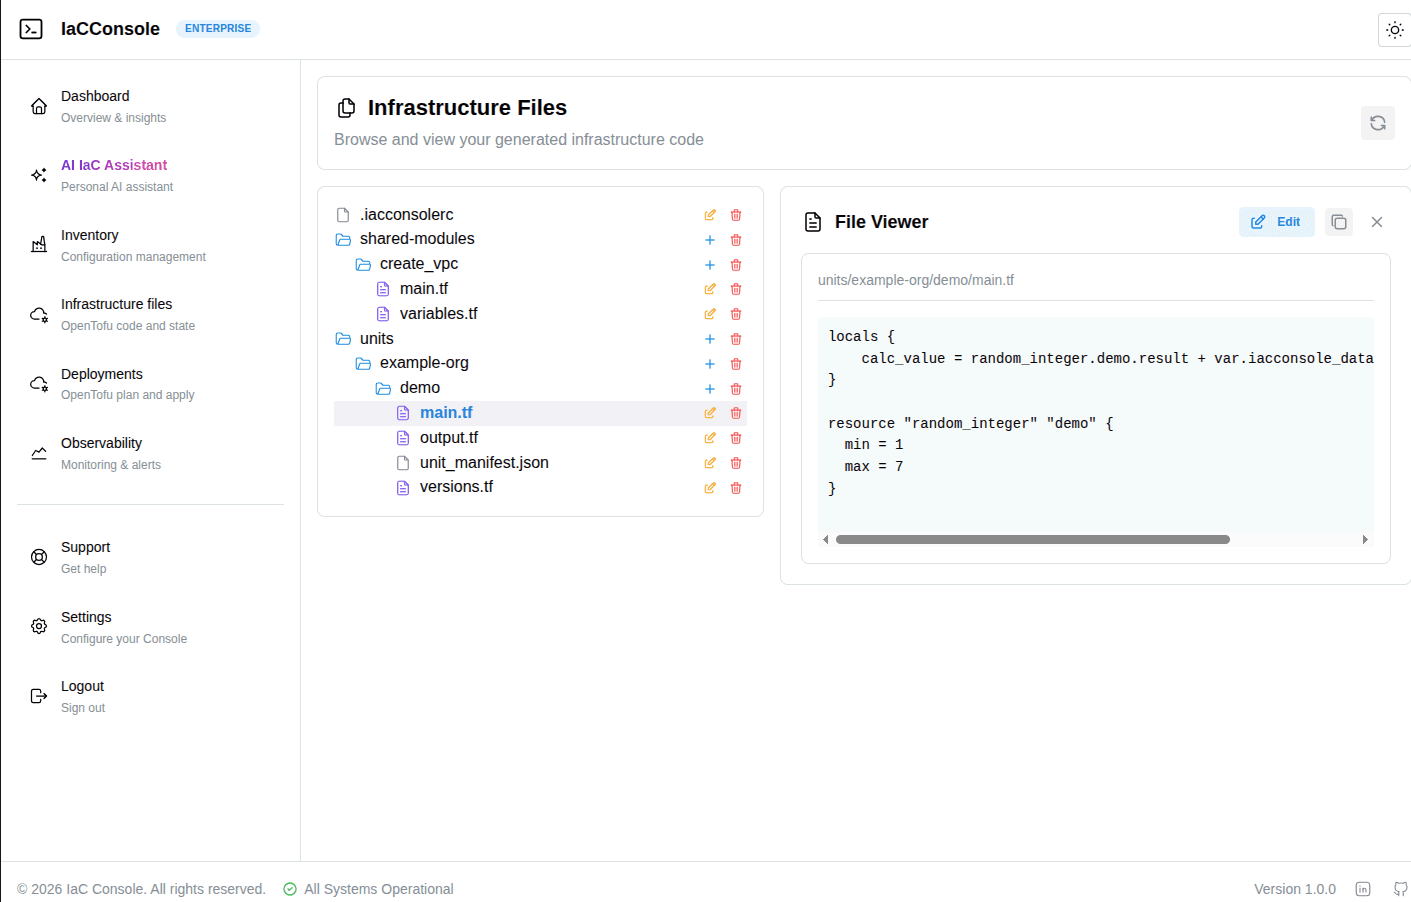Delete variables.tf with the trash icon

(736, 313)
